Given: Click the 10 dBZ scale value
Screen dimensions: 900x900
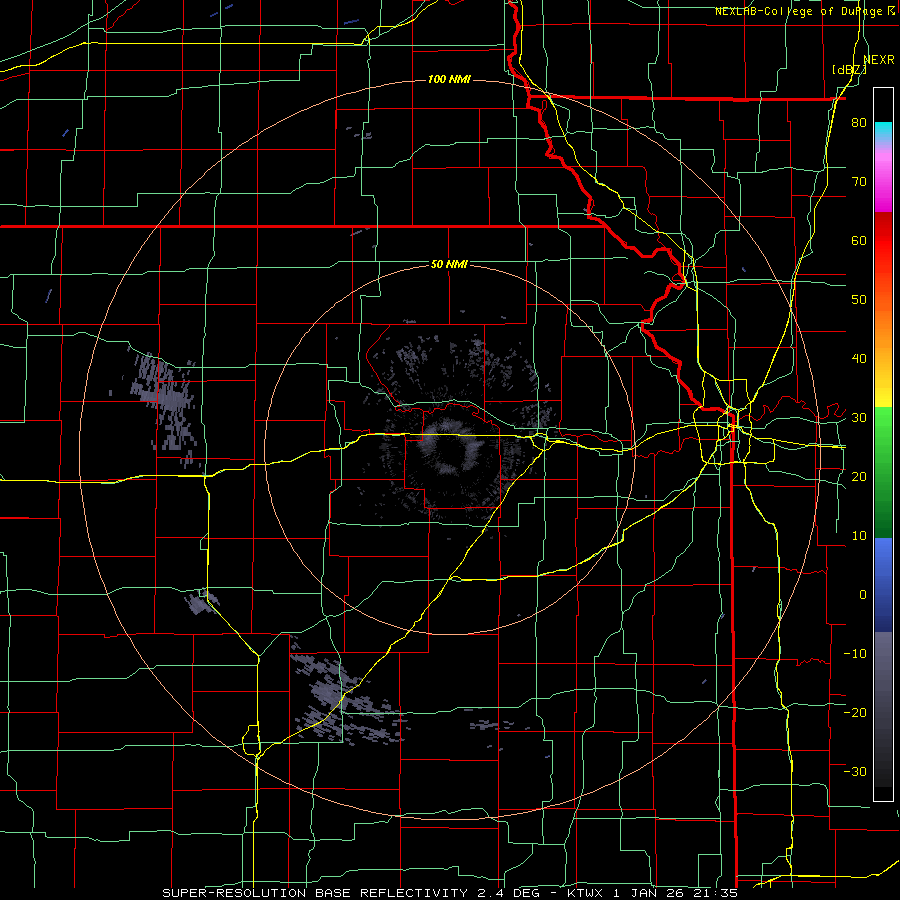Looking at the screenshot, I should point(859,536).
